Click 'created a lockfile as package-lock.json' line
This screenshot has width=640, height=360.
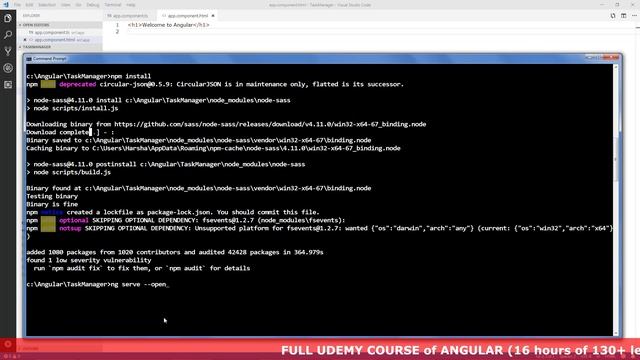(173, 212)
